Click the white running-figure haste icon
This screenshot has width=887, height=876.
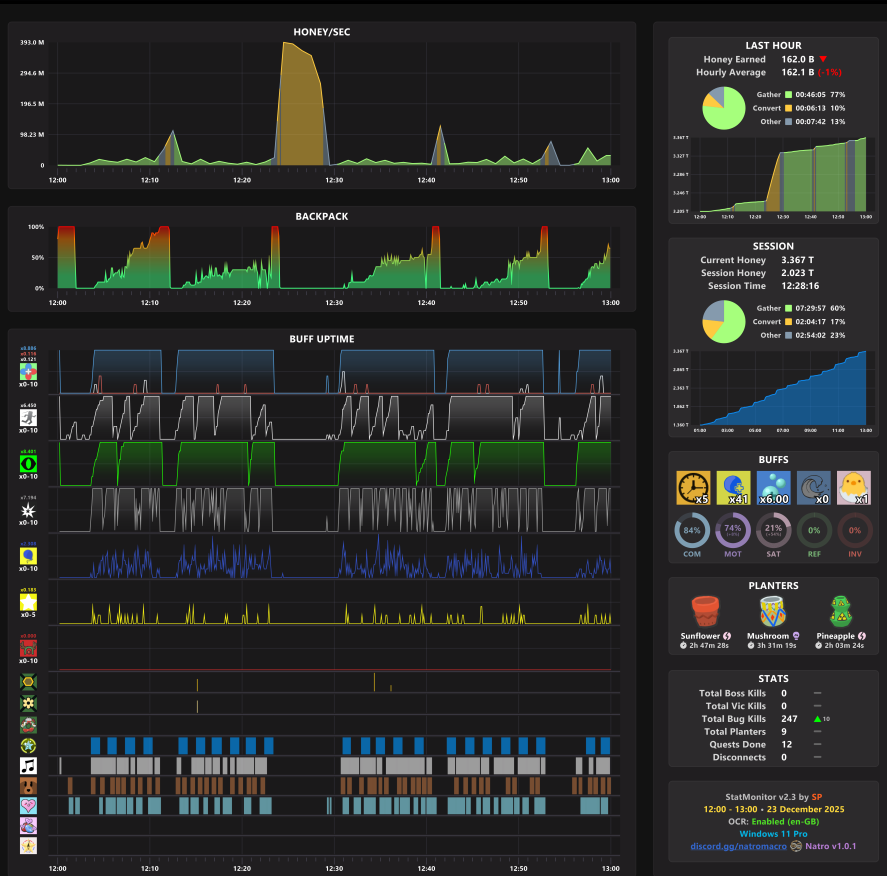point(28,418)
